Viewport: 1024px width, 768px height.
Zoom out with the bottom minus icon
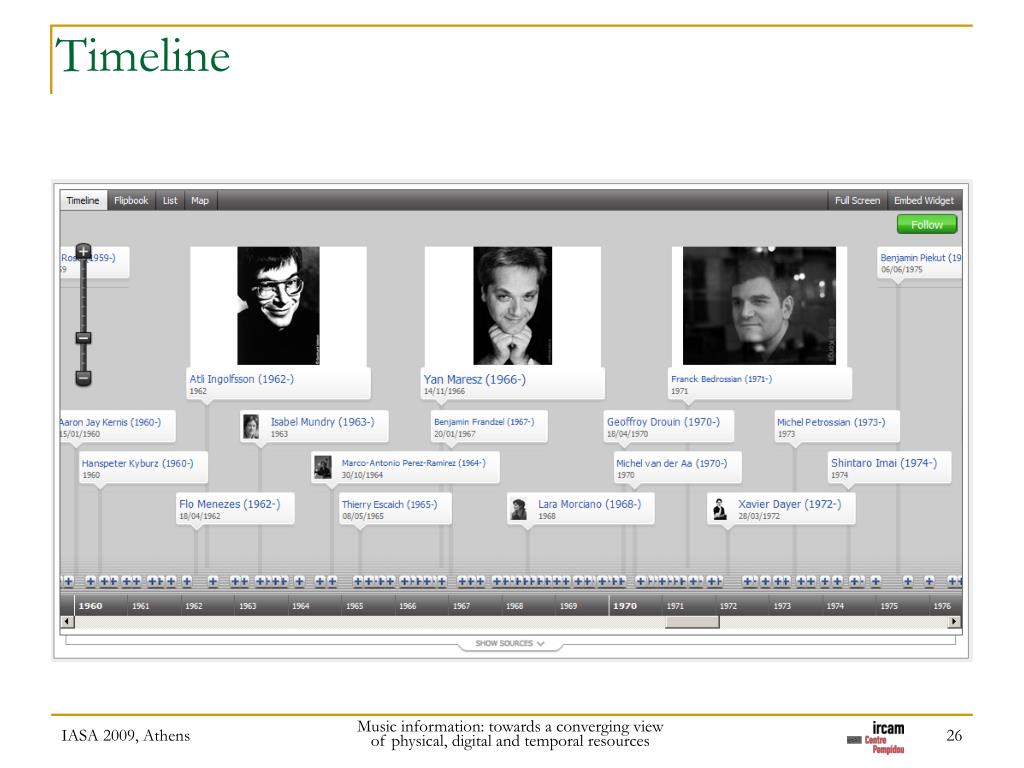pos(84,378)
